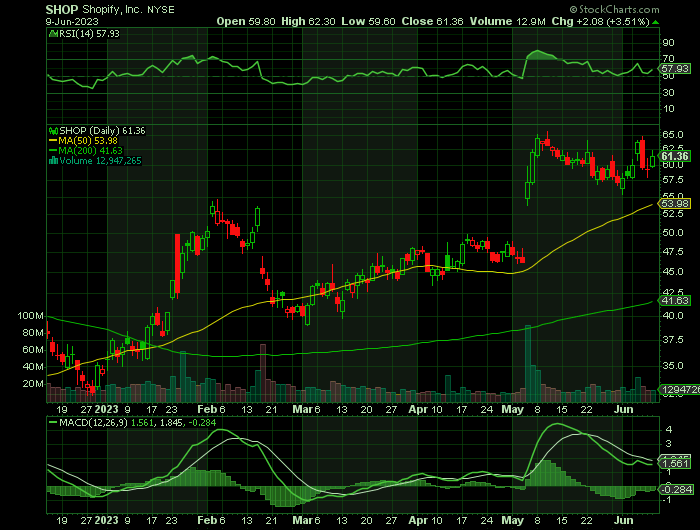Screen dimensions: 700x530
Task: Click the Jun label under the MACD panel
Action: (x=624, y=520)
